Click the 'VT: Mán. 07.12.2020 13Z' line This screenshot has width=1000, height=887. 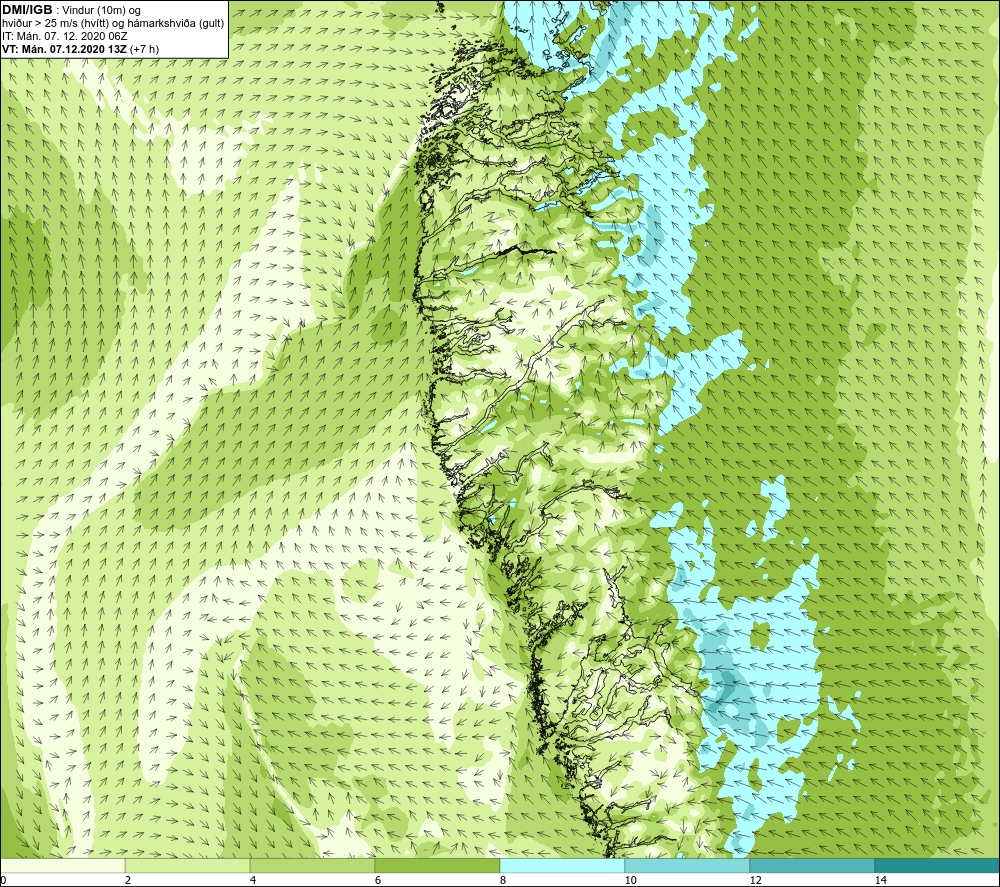point(64,49)
